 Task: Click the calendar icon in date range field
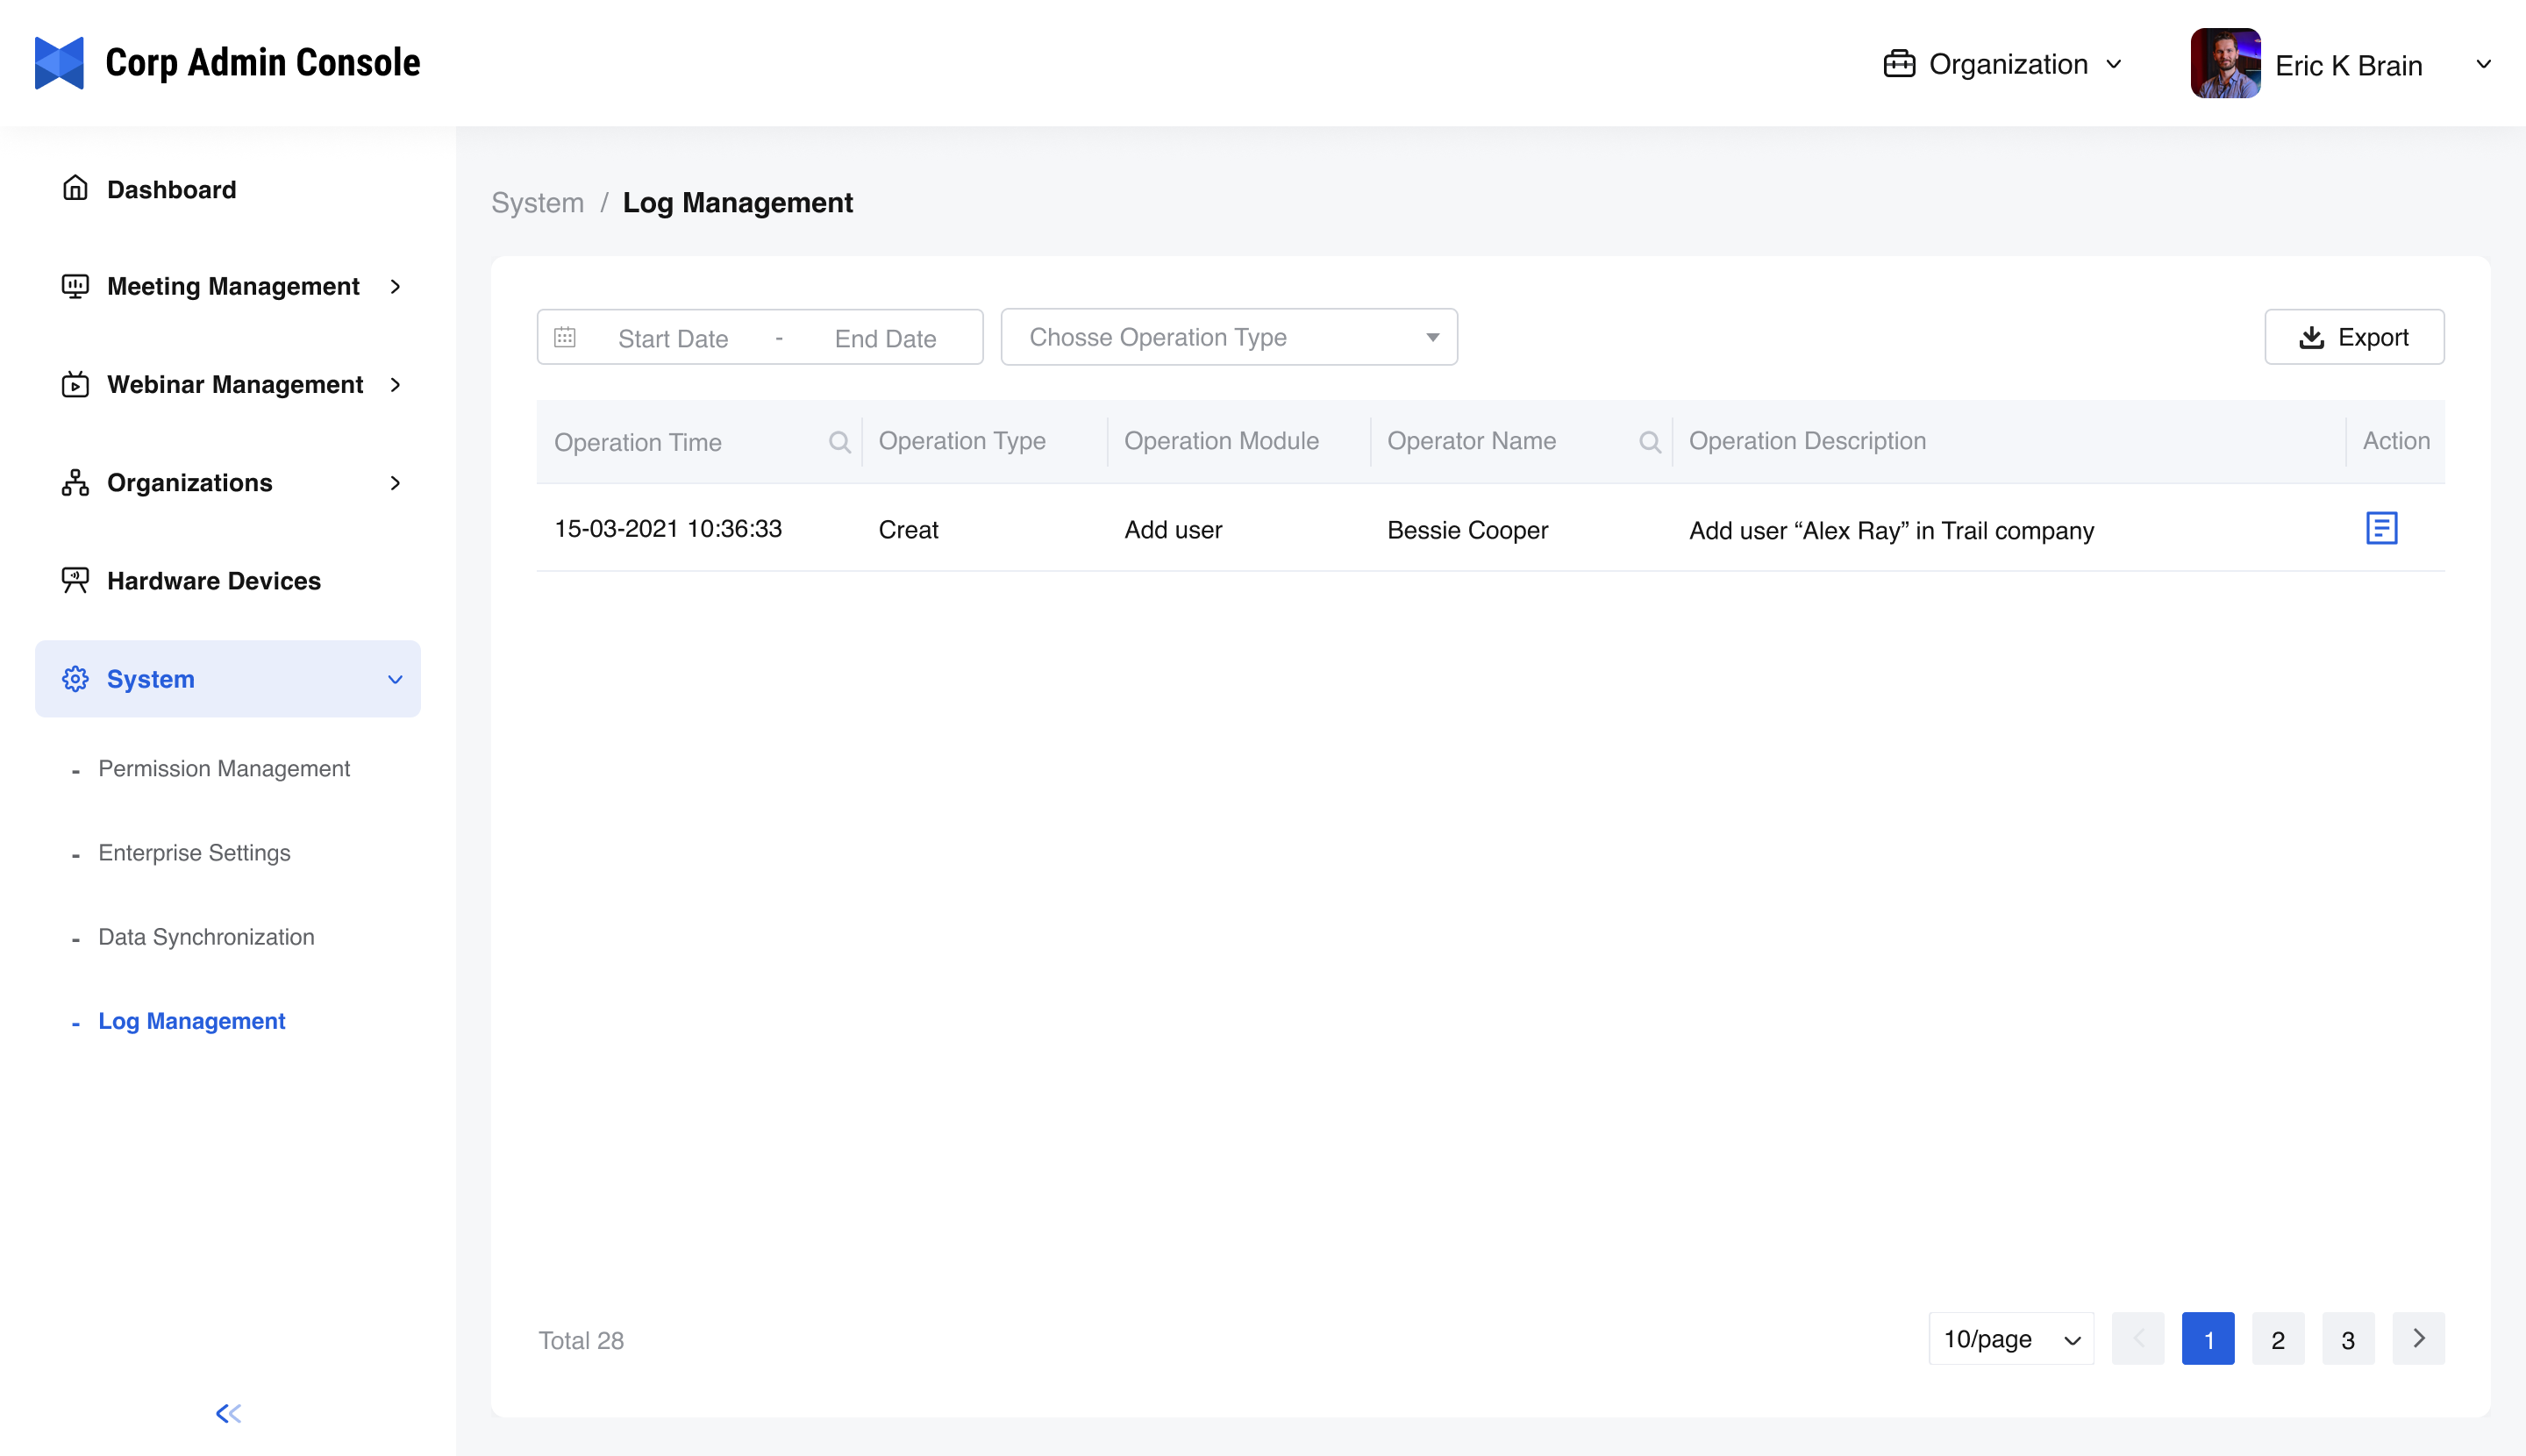(565, 338)
